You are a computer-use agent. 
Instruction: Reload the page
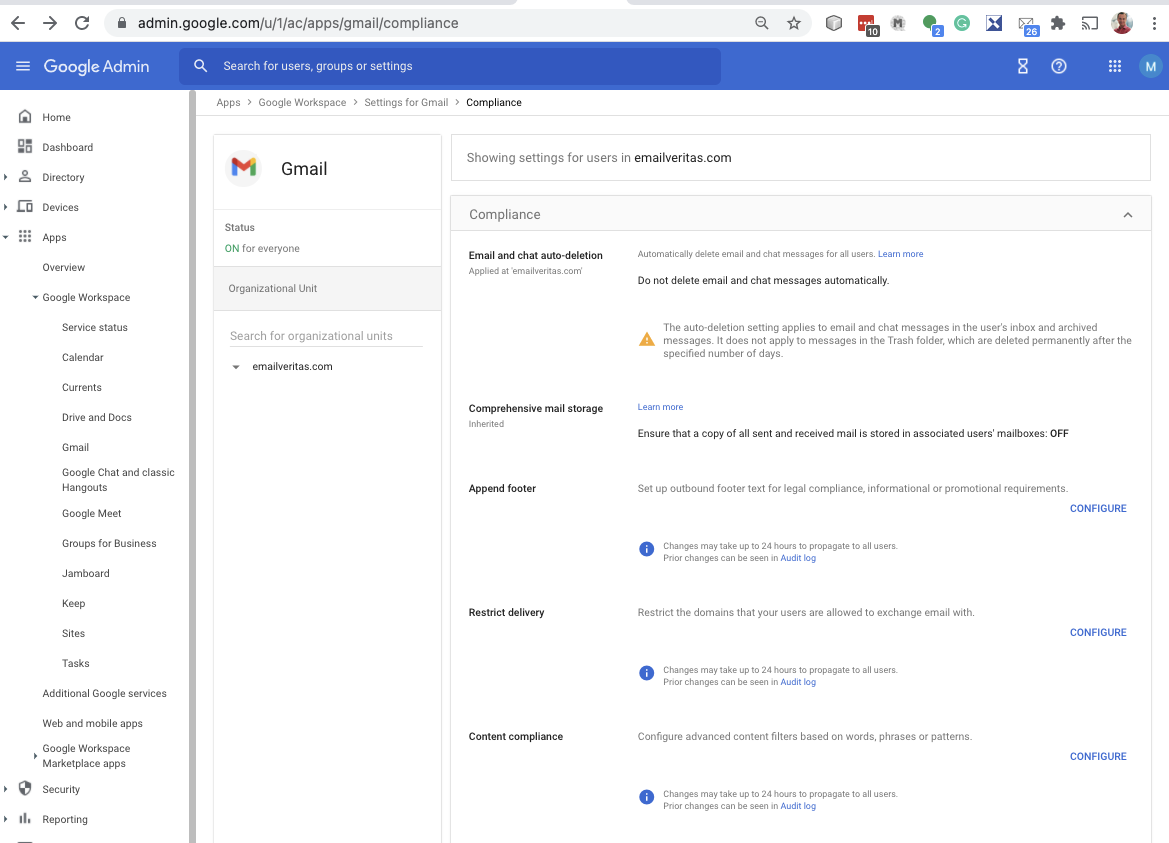point(82,23)
